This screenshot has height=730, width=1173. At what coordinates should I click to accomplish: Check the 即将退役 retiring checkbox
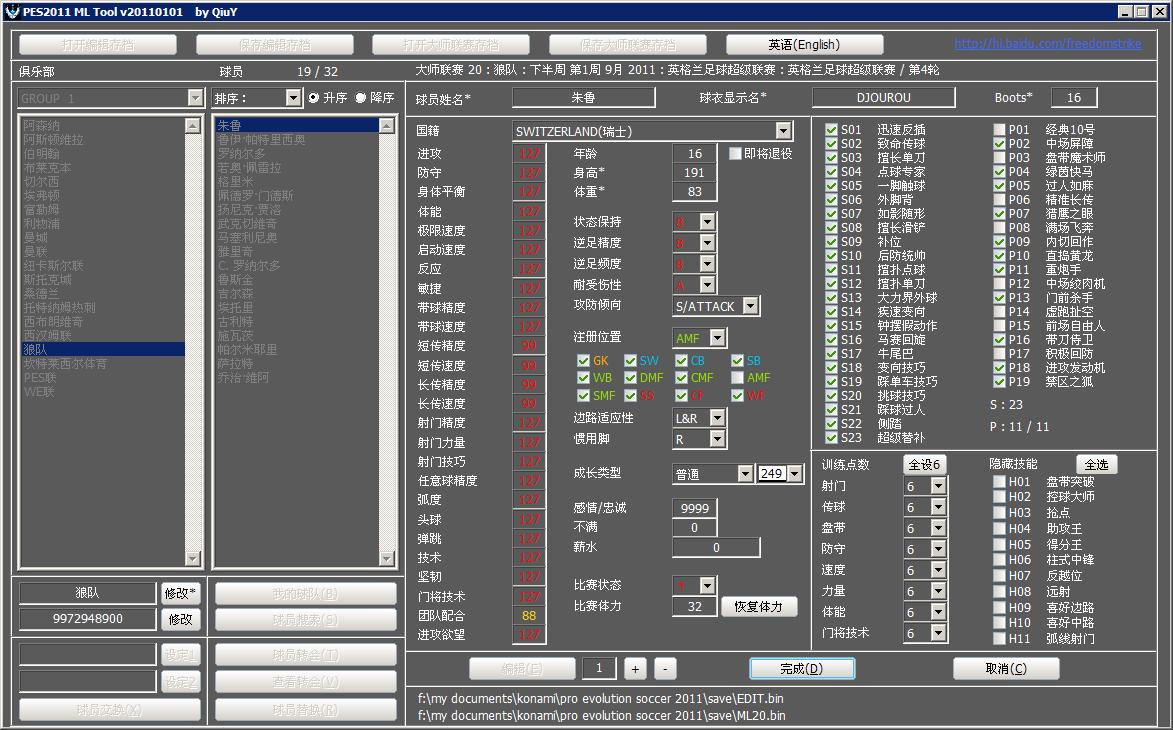pyautogui.click(x=736, y=154)
